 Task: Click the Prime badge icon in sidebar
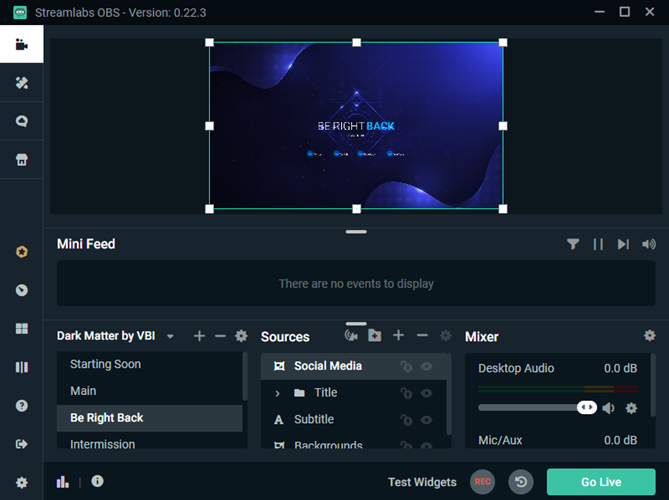(21, 252)
